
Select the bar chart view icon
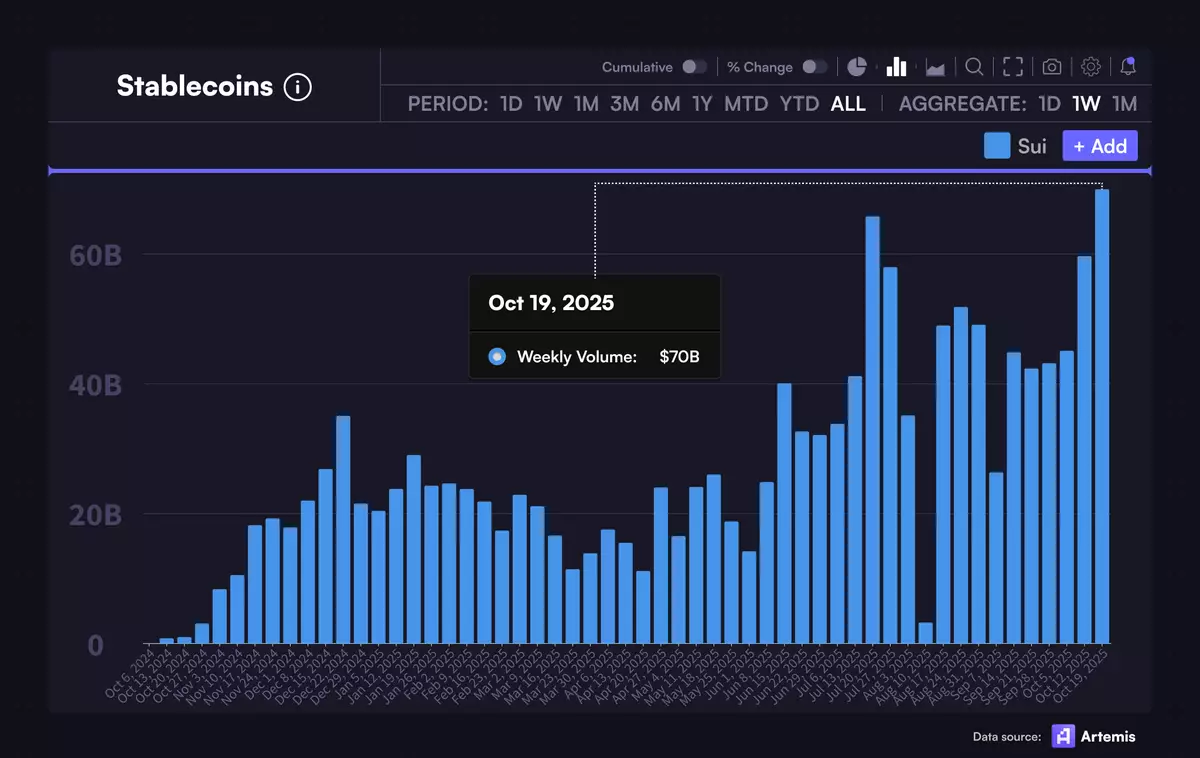tap(896, 67)
